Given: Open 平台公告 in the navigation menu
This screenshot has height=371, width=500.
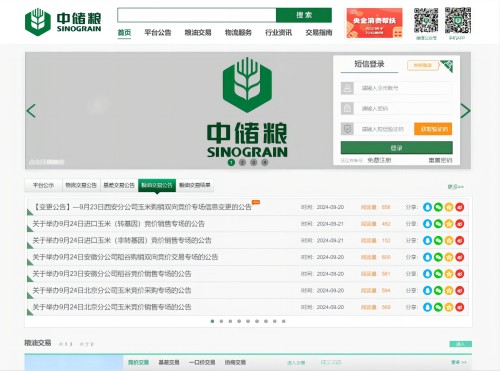Looking at the screenshot, I should point(158,33).
